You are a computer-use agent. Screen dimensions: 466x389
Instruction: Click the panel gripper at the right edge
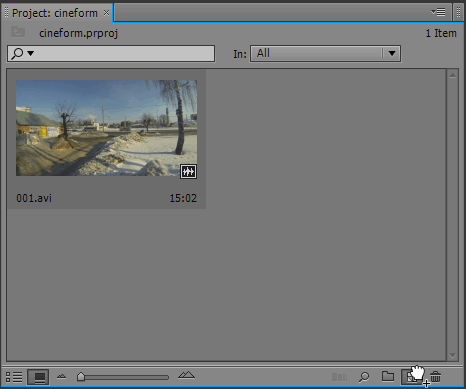(459, 12)
